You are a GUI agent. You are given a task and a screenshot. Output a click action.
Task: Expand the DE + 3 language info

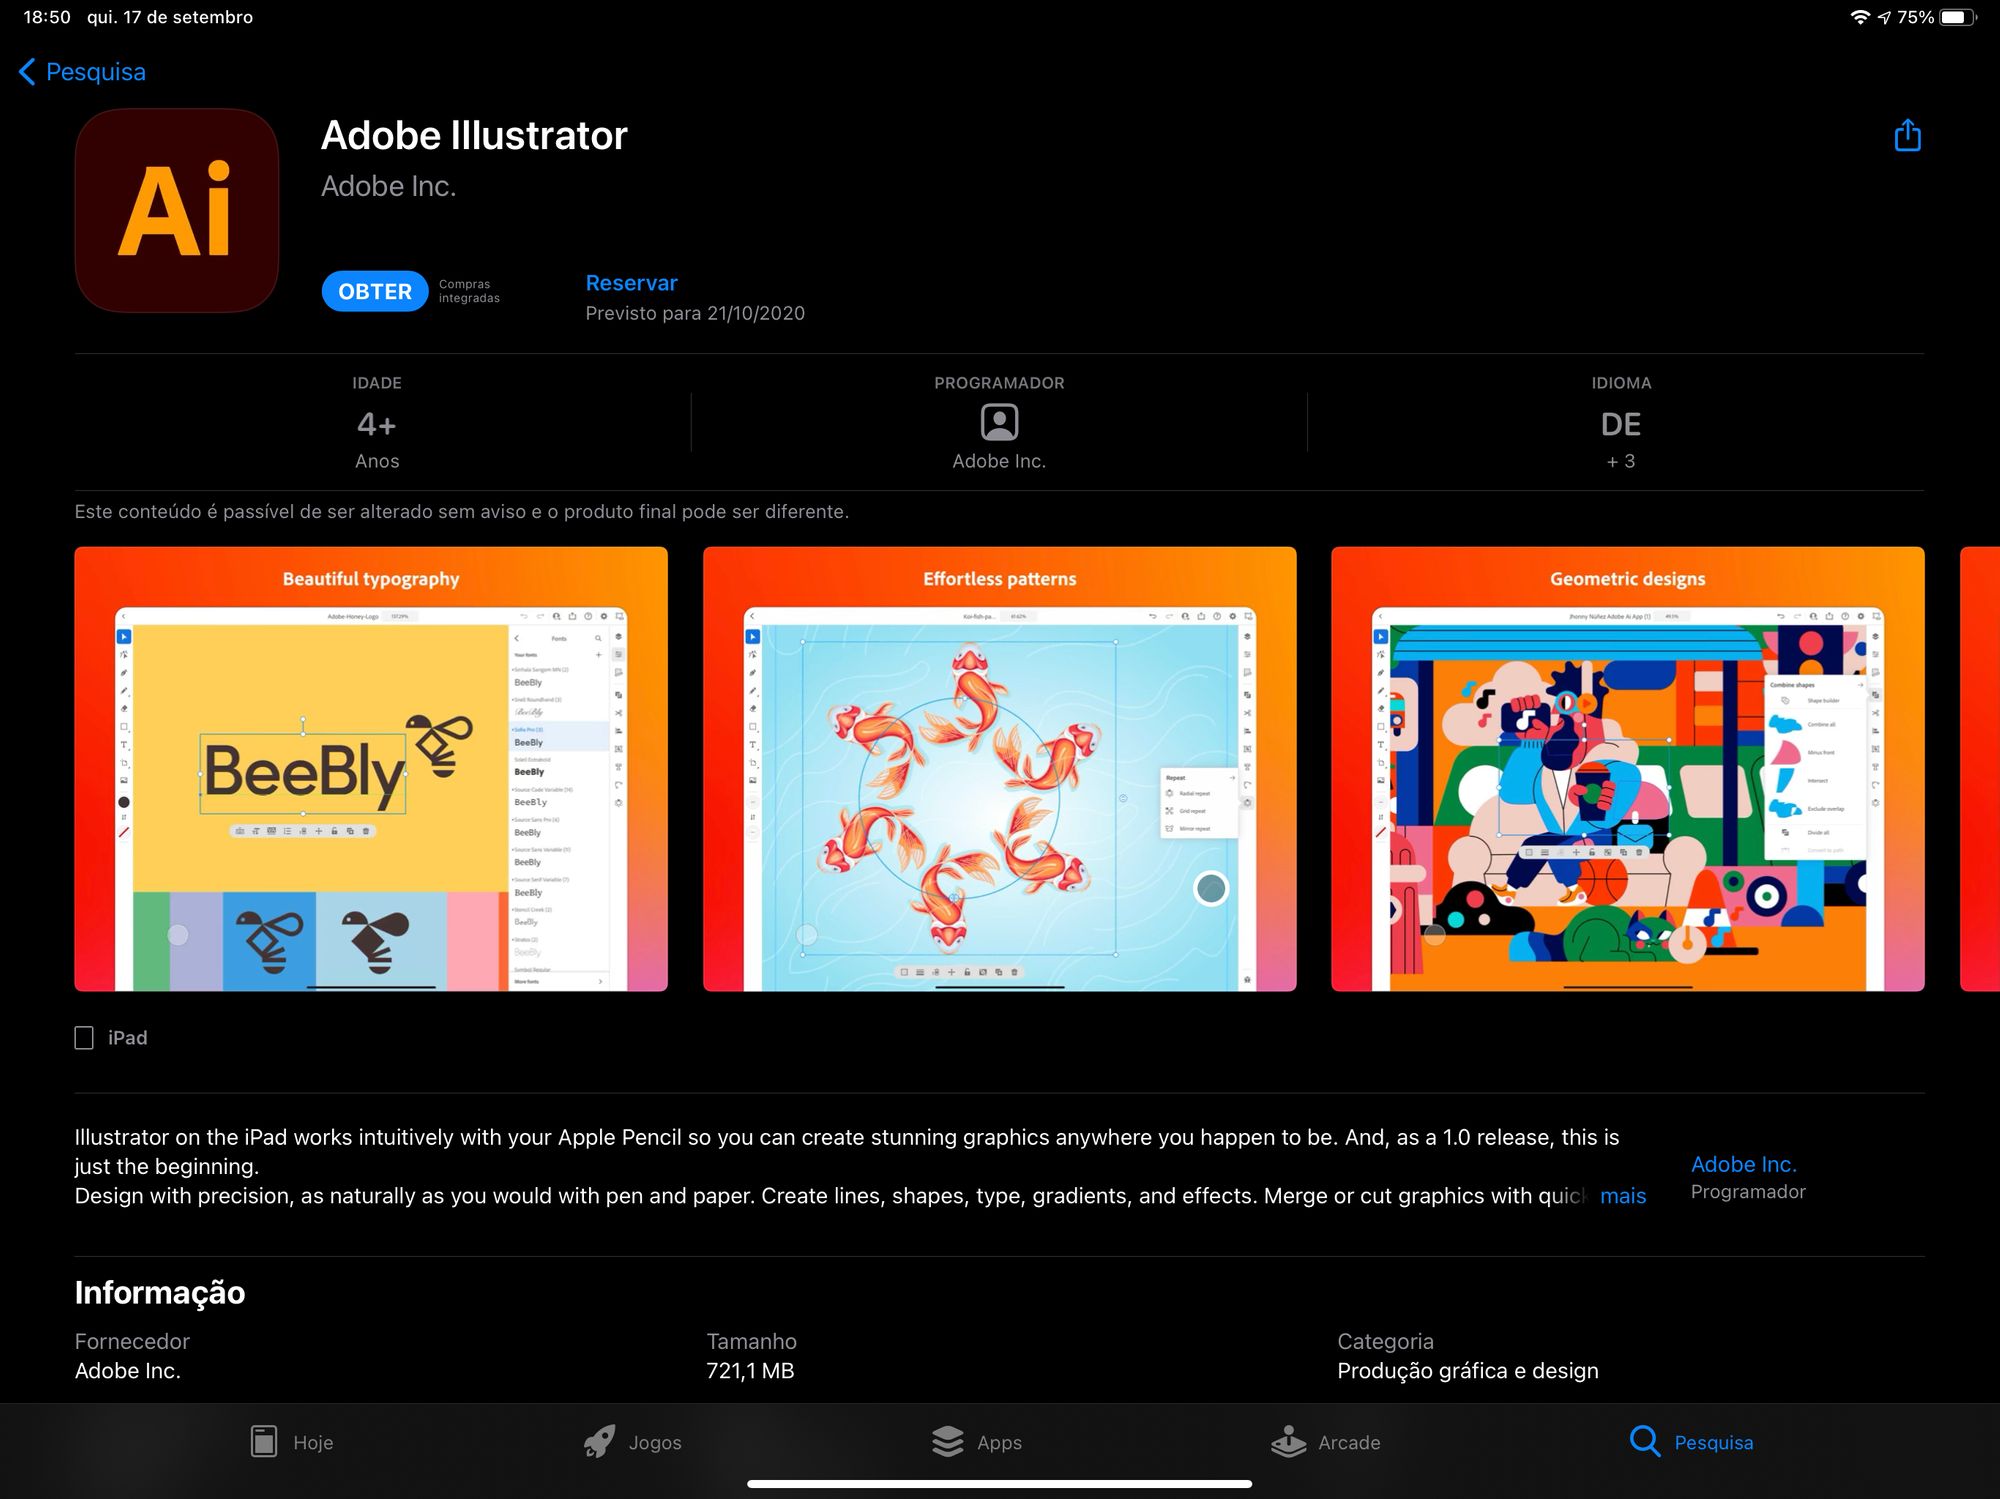(x=1620, y=438)
